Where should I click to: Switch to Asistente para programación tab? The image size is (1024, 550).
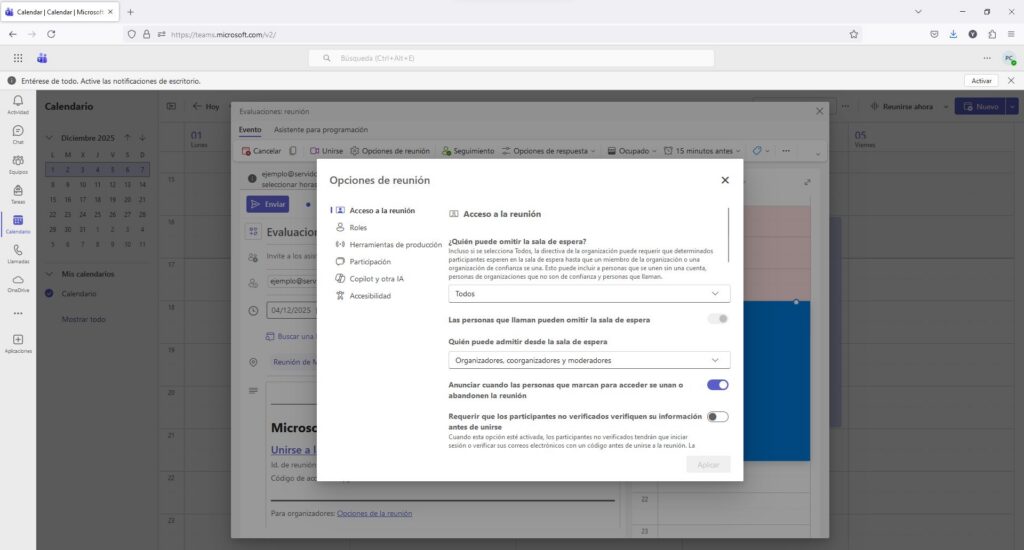(321, 129)
